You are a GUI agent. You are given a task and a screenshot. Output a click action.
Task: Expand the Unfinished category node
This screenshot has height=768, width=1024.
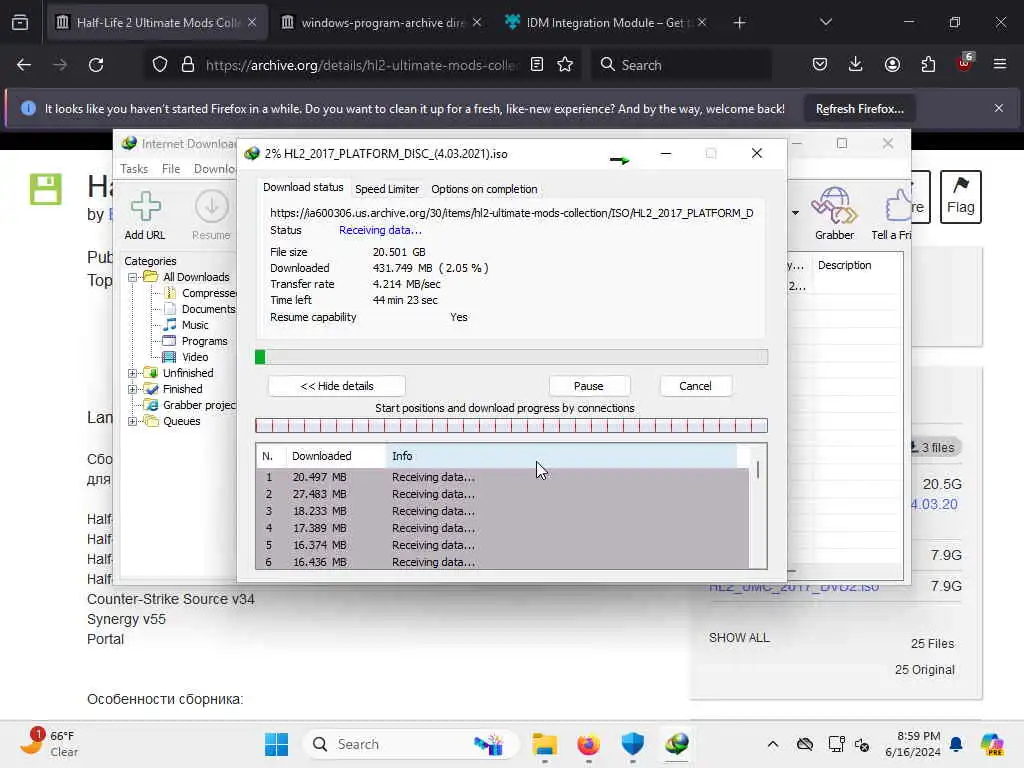coord(133,373)
